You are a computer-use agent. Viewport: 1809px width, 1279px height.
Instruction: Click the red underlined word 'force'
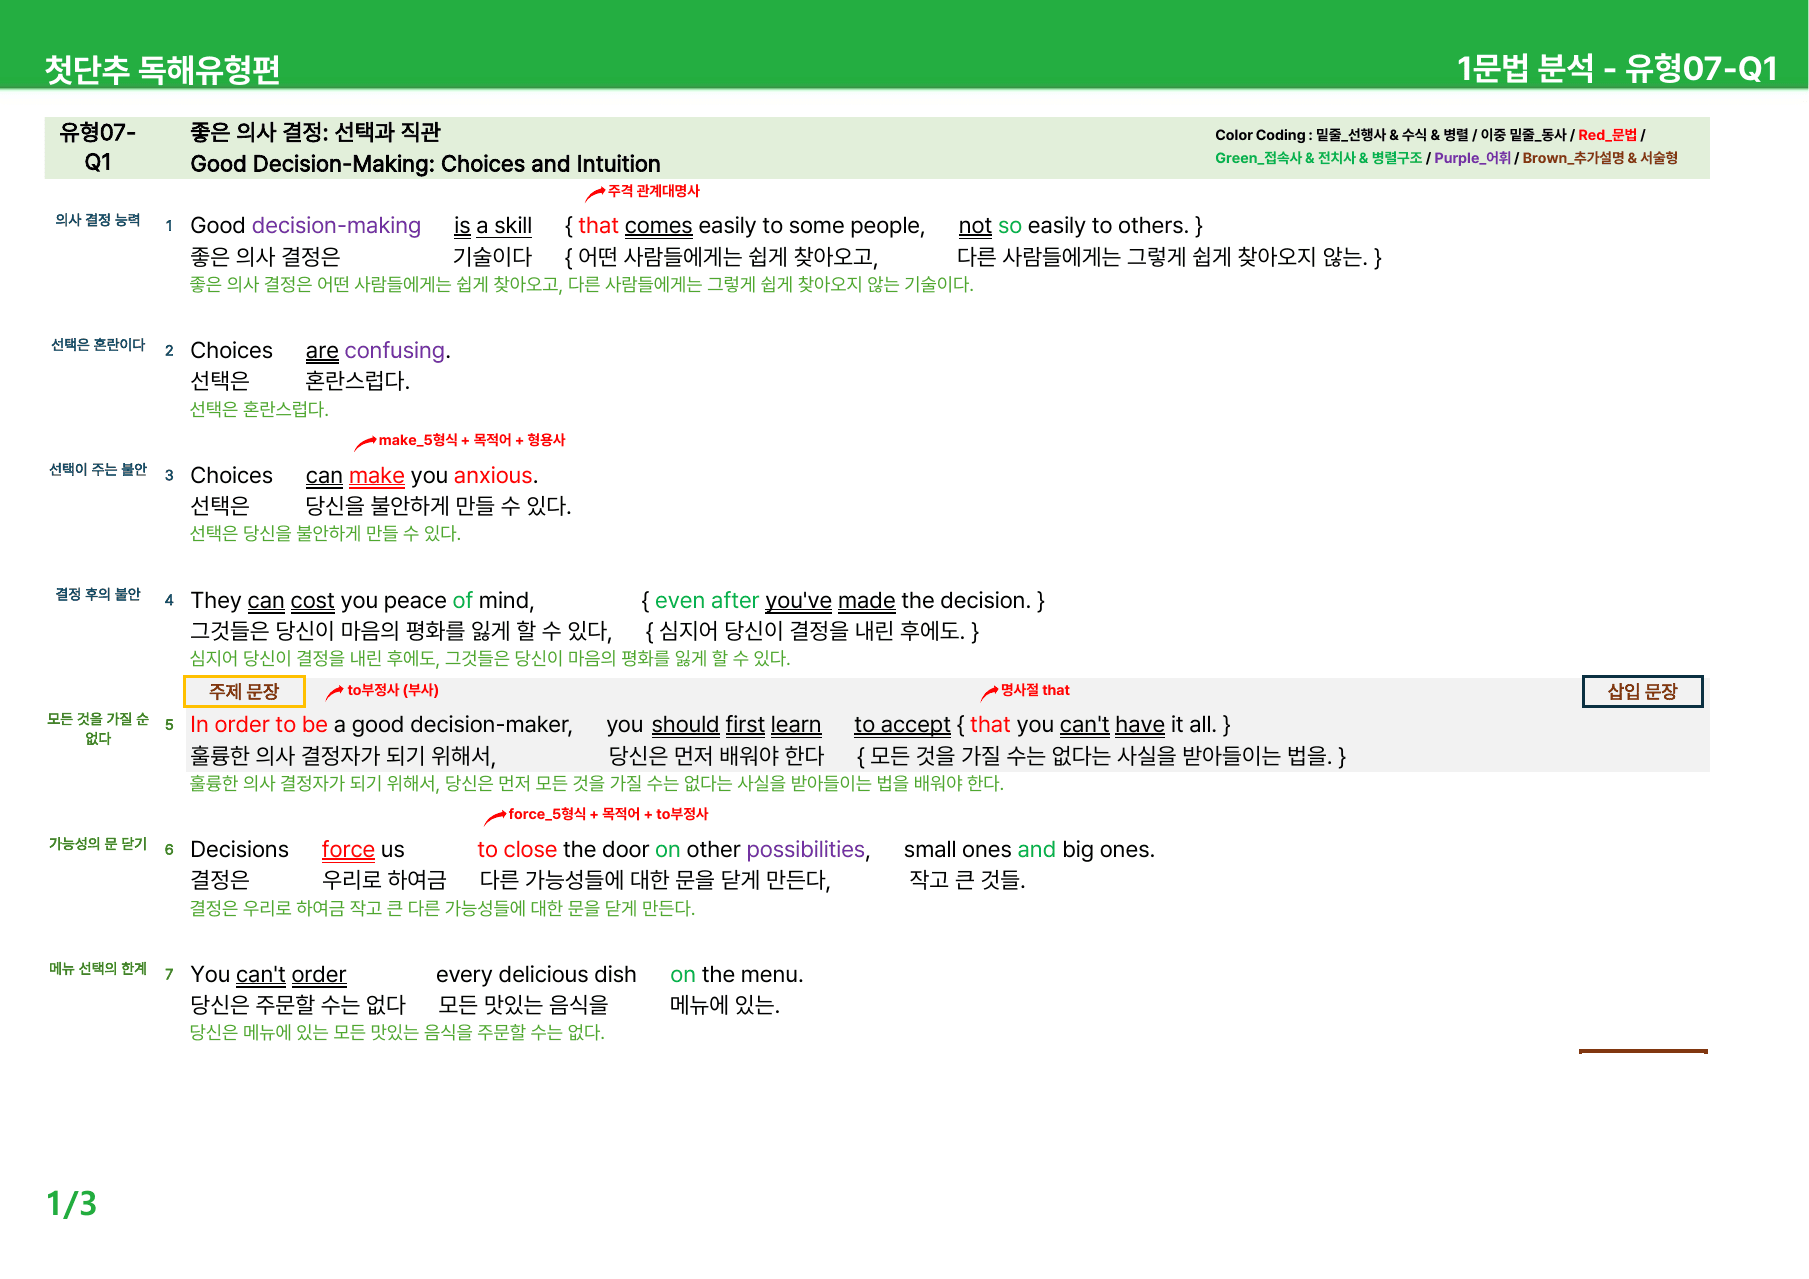(348, 850)
